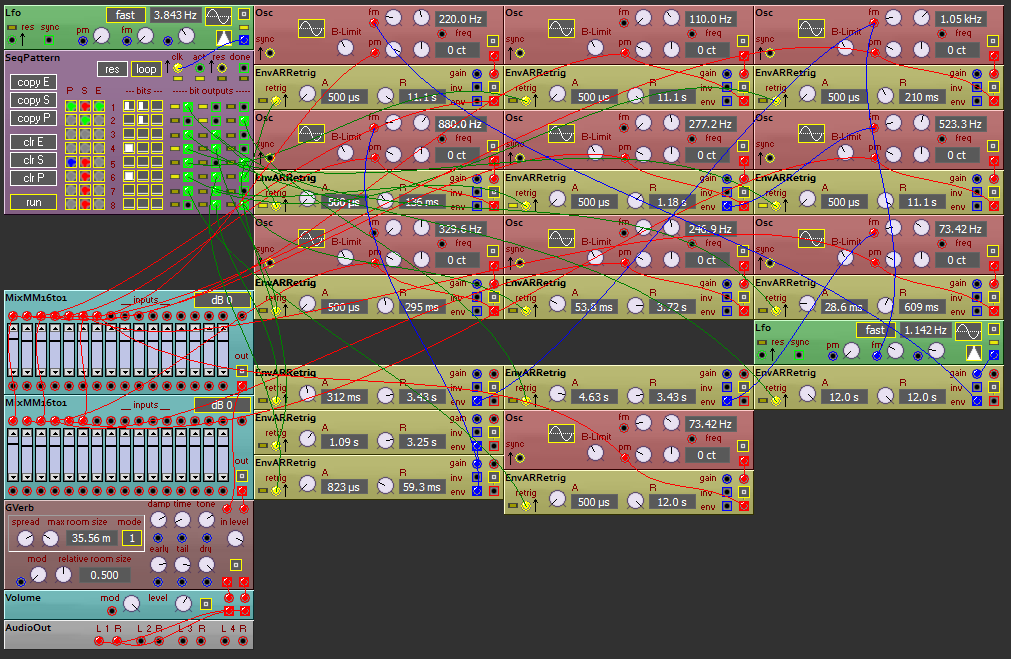
Task: Open the fast range selector of the 3.843 Hz Lfo
Action: [125, 15]
